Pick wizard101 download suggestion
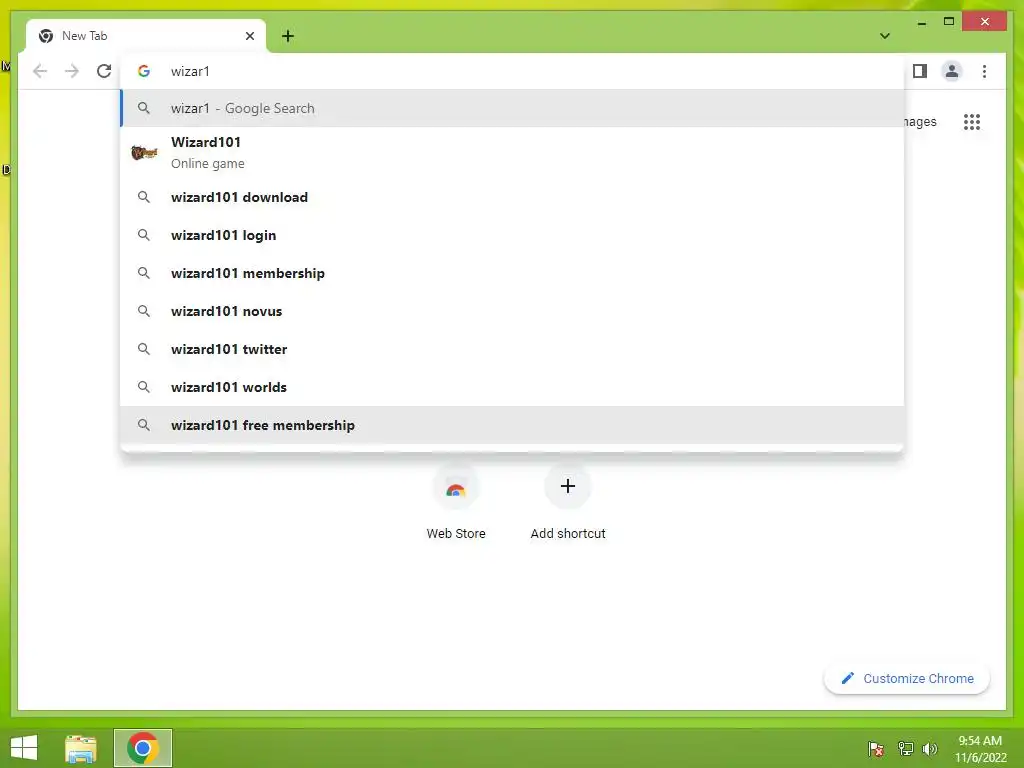The image size is (1024, 768). [x=513, y=197]
